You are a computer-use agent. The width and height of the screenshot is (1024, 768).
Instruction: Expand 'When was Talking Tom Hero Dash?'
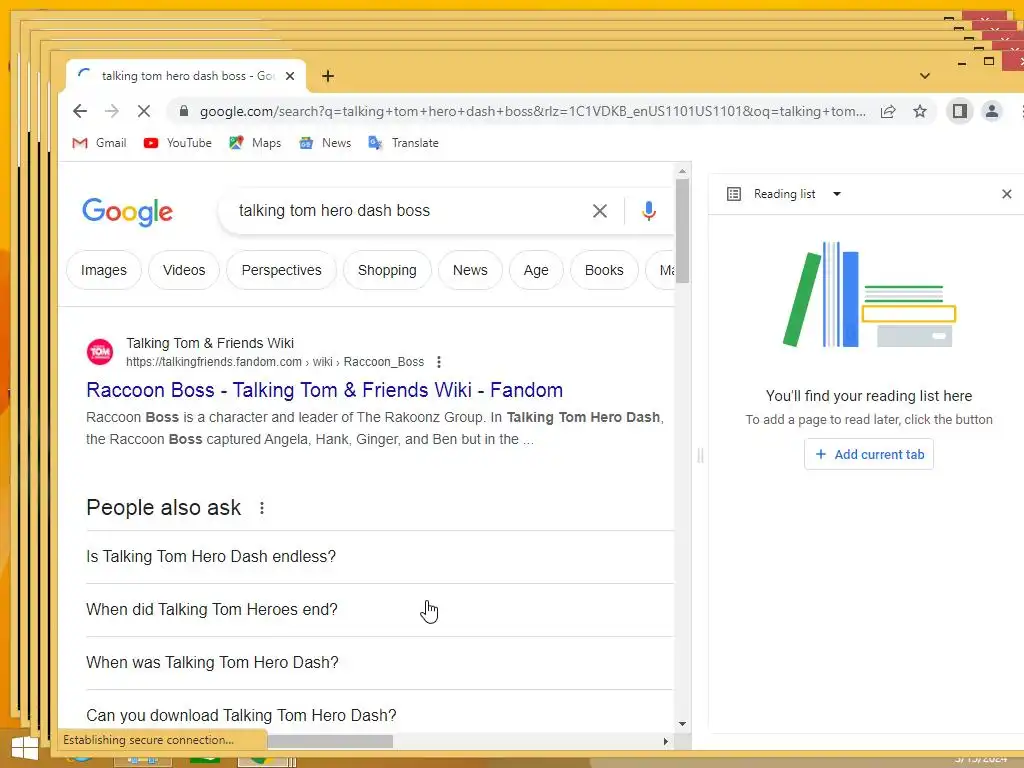tap(379, 663)
